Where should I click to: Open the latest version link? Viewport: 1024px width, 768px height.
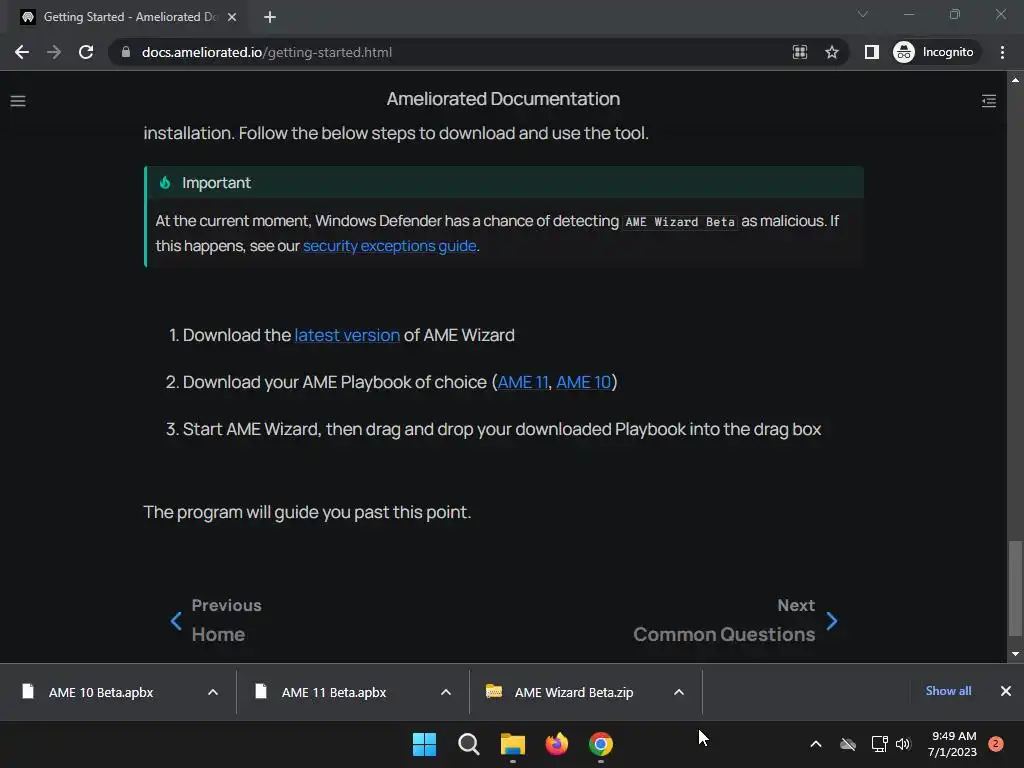[x=347, y=335]
